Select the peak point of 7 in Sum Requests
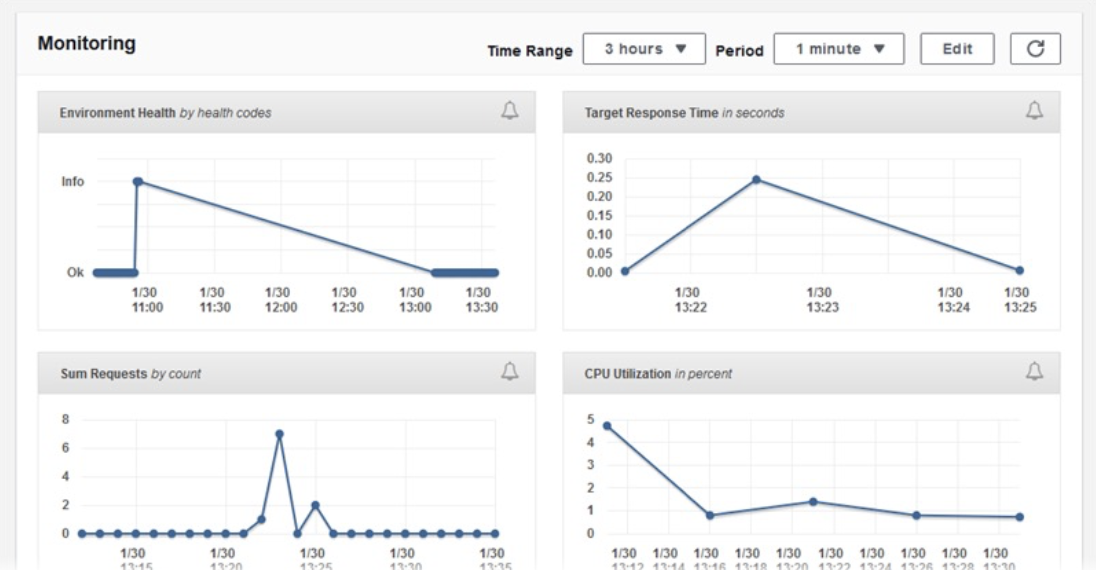Viewport: 1096px width, 570px height. coord(279,434)
